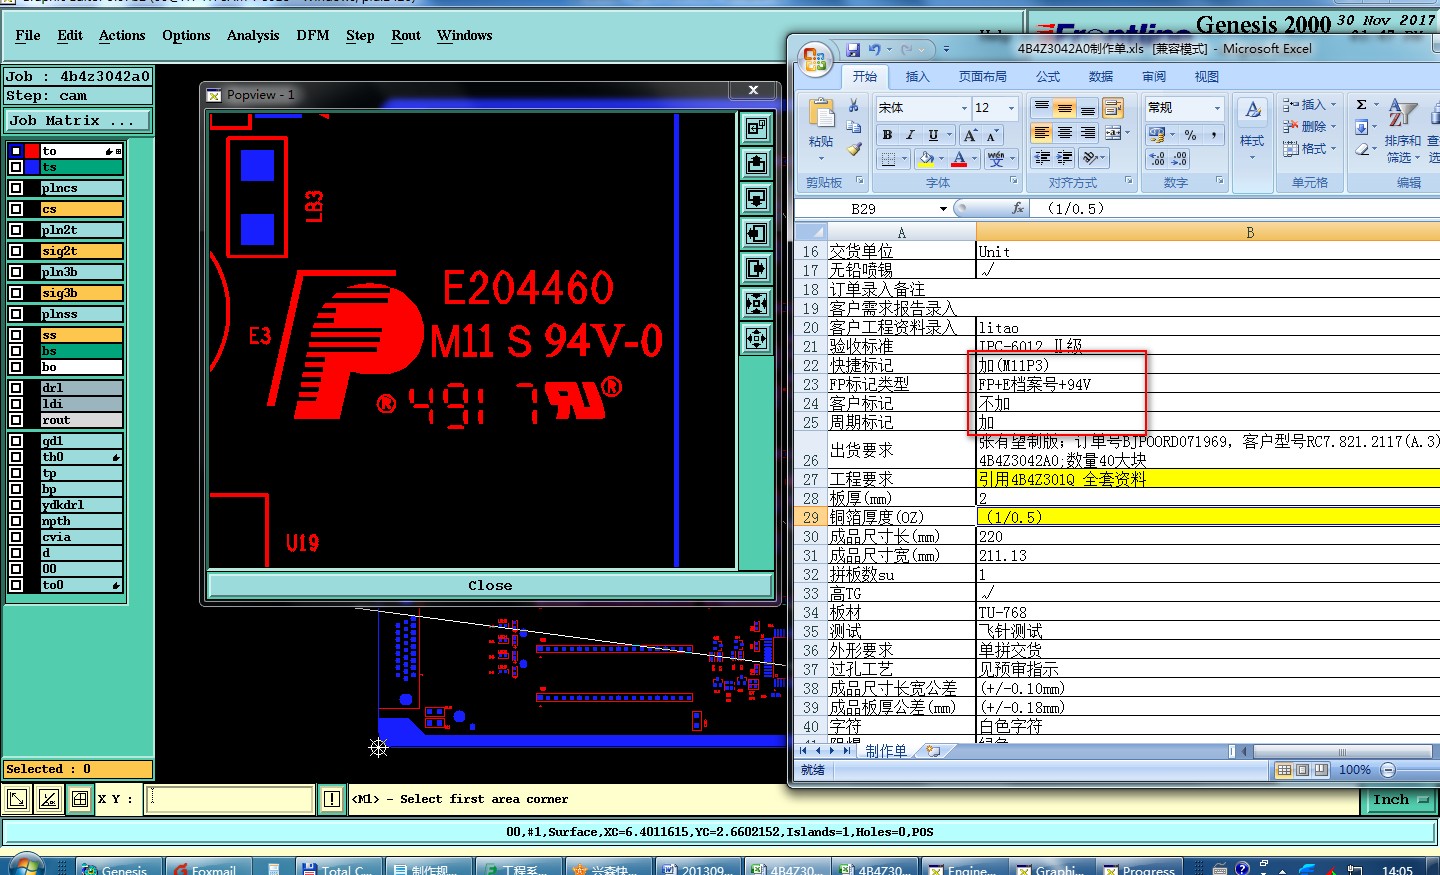The image size is (1440, 875).
Task: Click the X Y coordinate input field
Action: click(230, 799)
